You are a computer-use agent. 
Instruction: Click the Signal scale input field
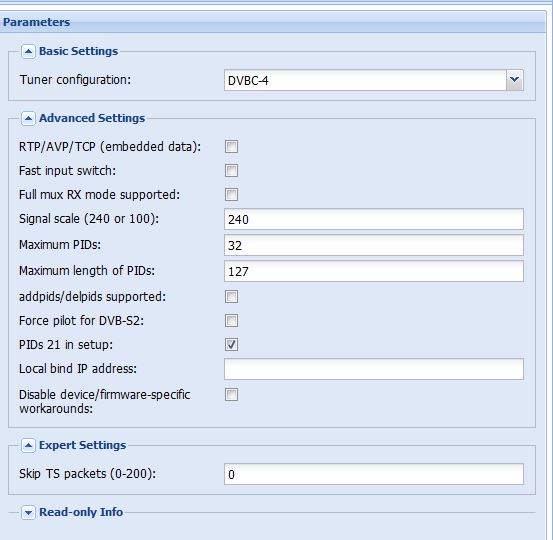374,219
